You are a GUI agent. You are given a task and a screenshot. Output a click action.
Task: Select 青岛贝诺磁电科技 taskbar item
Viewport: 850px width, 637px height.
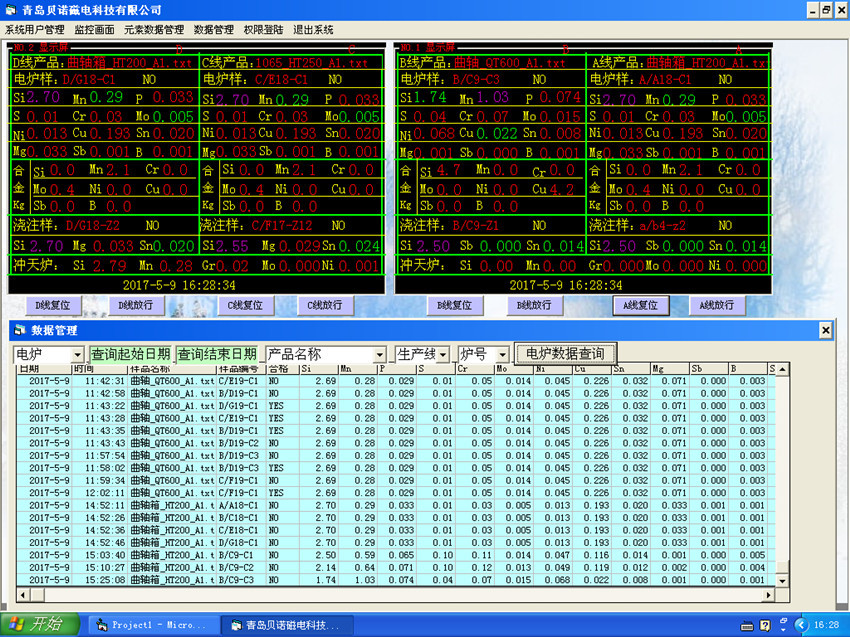[x=287, y=625]
